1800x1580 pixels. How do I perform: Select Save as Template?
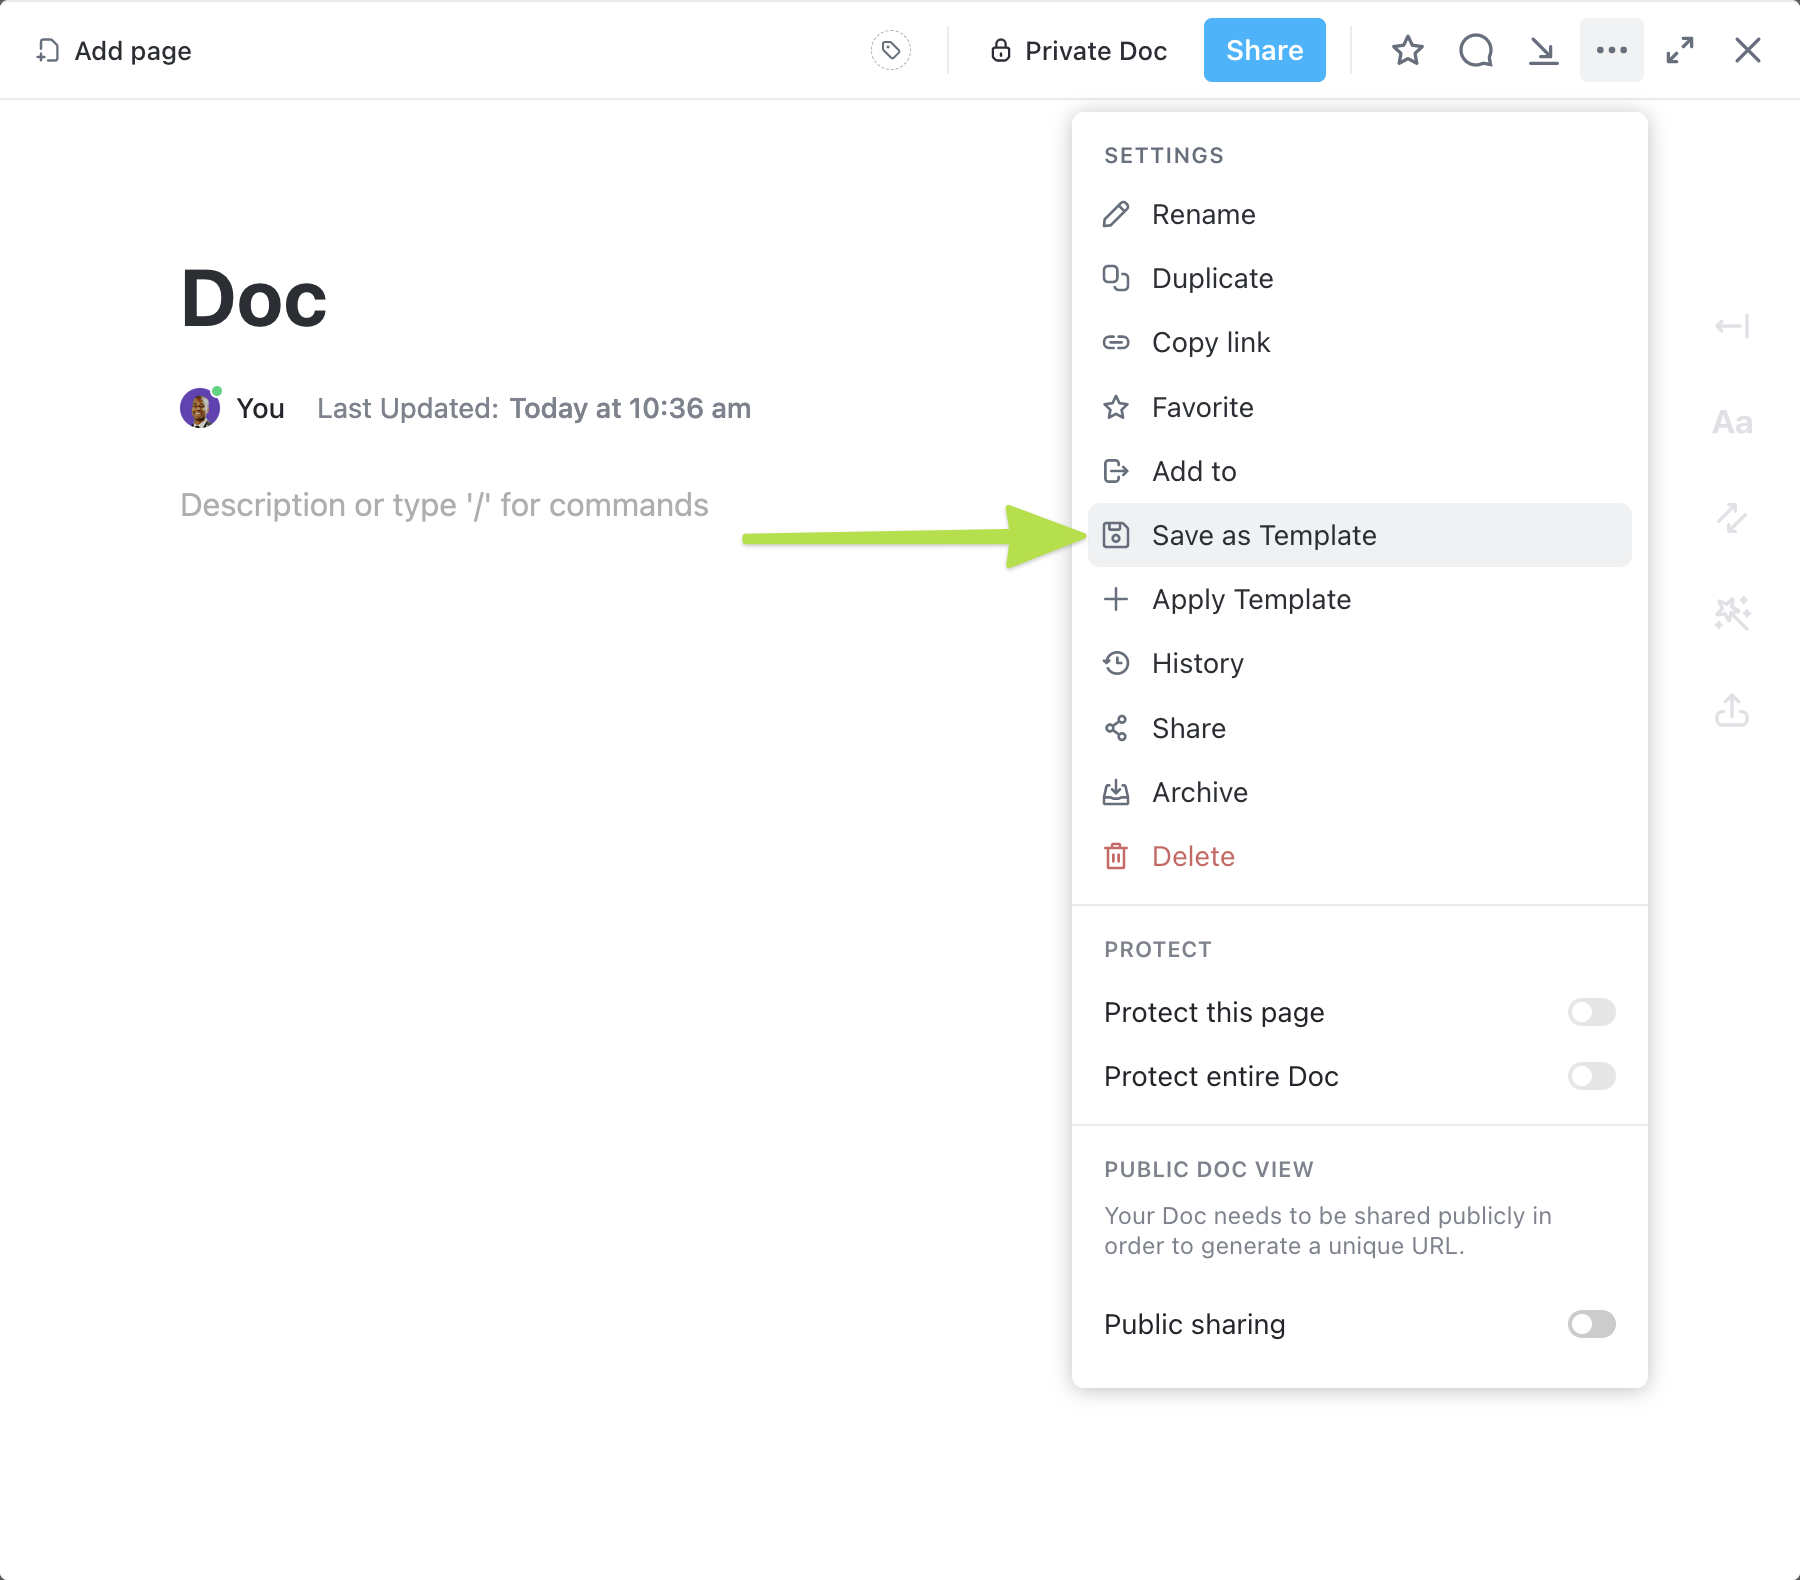(1263, 535)
